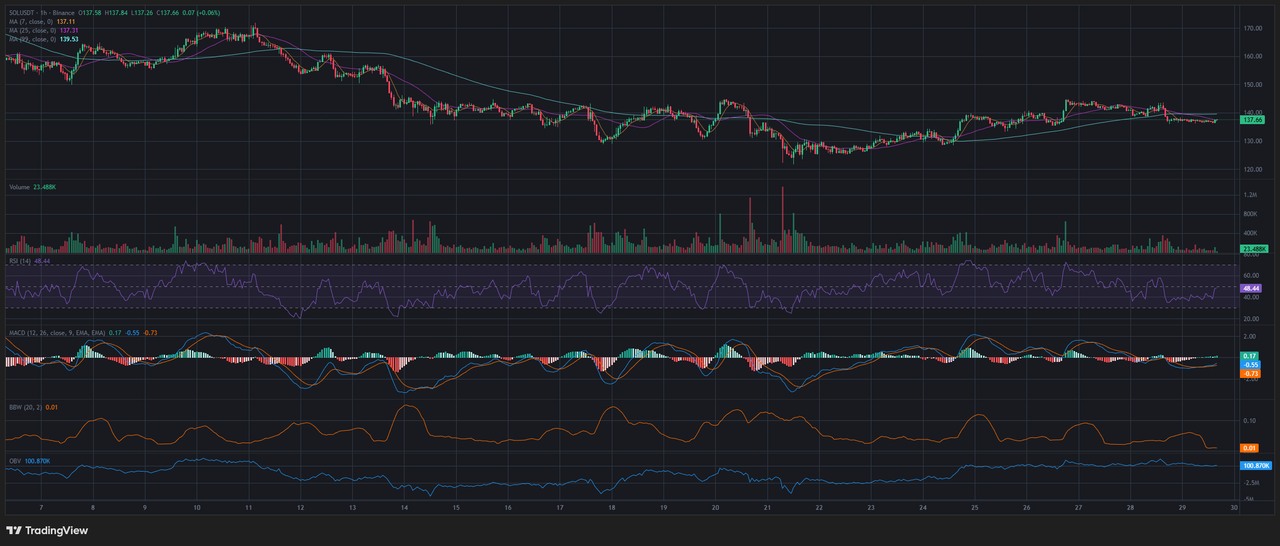Click the volume value label 23.488K
The image size is (1280, 546).
coord(1254,248)
